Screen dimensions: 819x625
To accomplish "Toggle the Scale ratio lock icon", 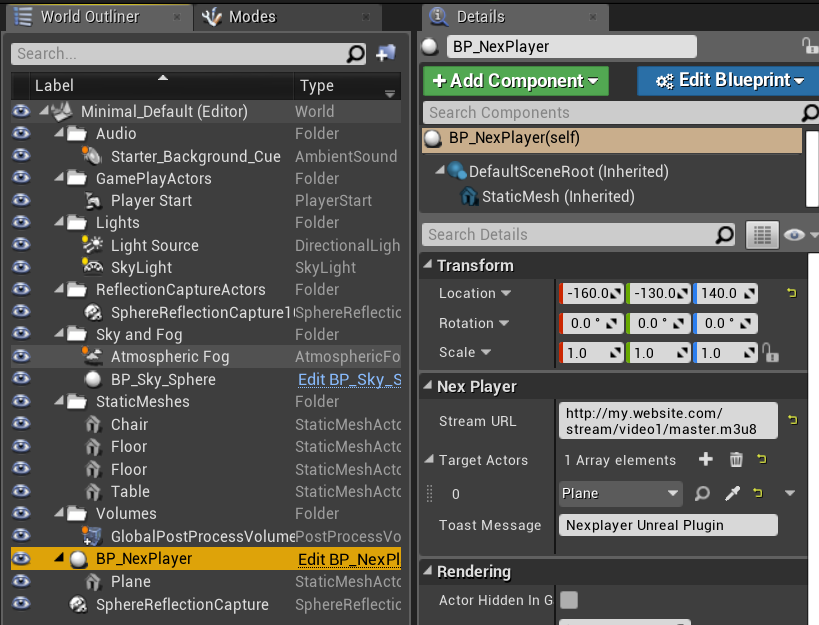I will [x=770, y=352].
